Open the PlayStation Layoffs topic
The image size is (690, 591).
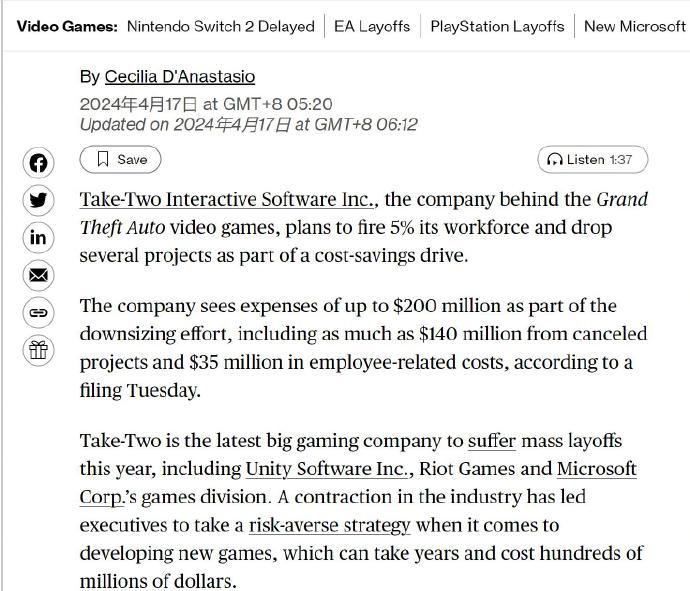point(497,26)
